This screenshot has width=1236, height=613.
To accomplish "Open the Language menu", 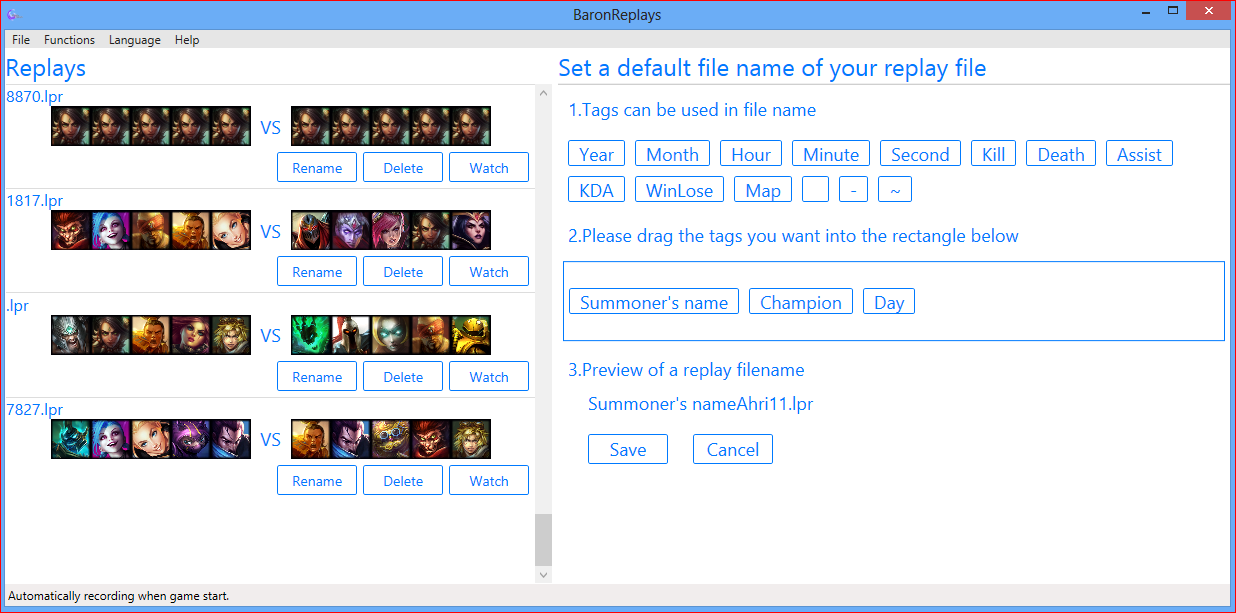I will point(135,40).
